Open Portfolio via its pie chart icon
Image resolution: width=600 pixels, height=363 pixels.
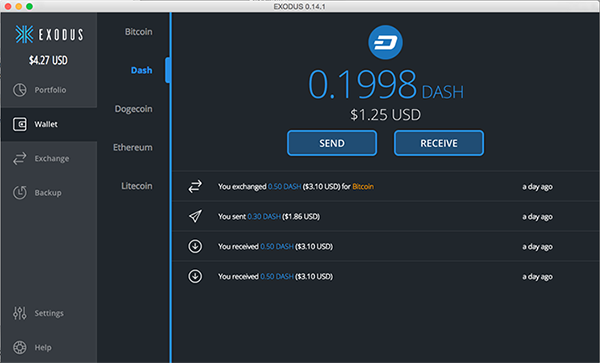pos(20,90)
